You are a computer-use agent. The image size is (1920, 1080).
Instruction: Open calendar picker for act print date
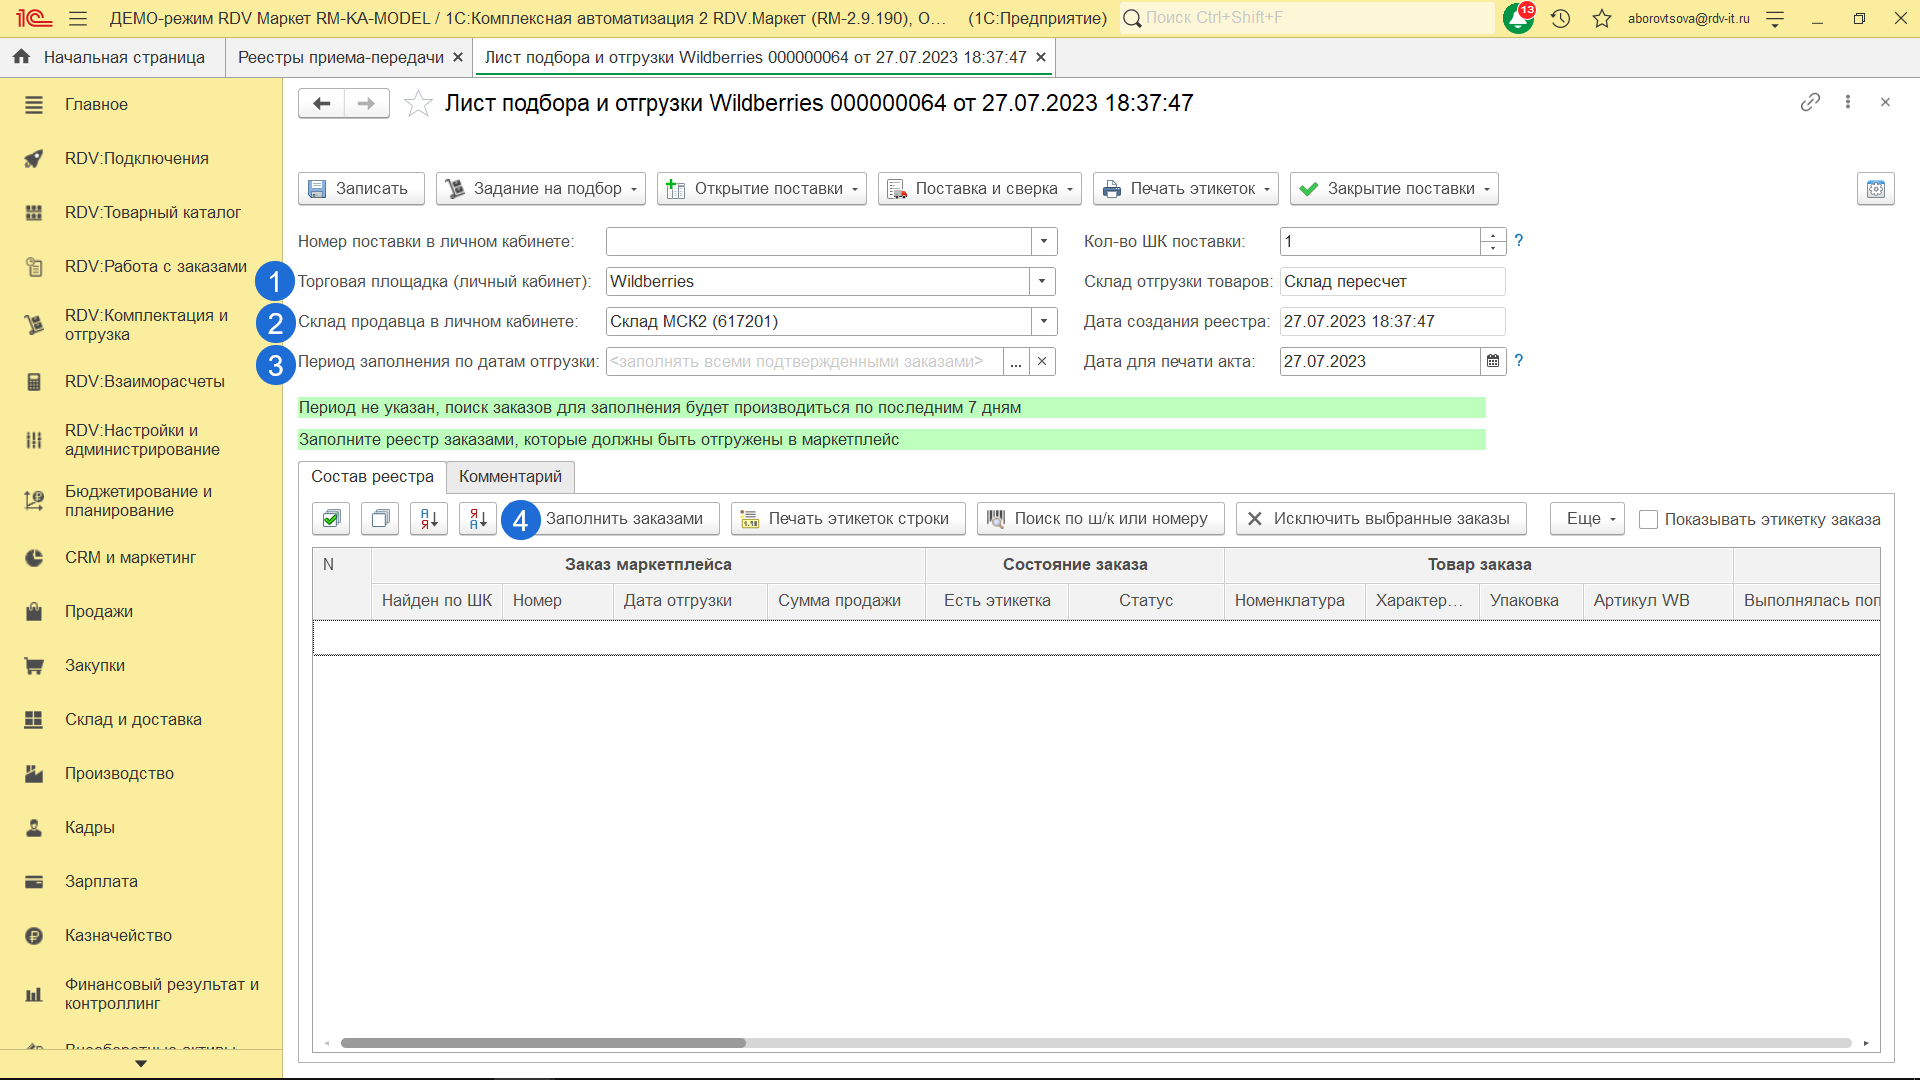[x=1493, y=361]
